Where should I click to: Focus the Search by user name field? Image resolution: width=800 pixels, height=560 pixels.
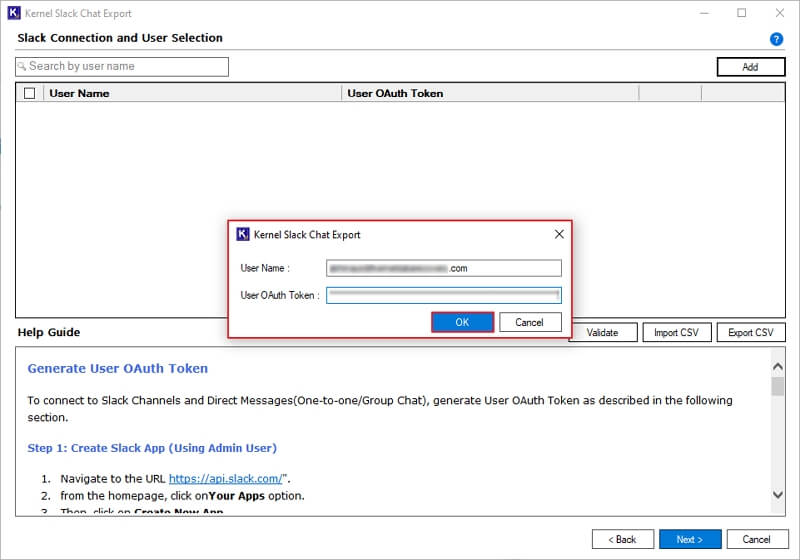pyautogui.click(x=122, y=66)
